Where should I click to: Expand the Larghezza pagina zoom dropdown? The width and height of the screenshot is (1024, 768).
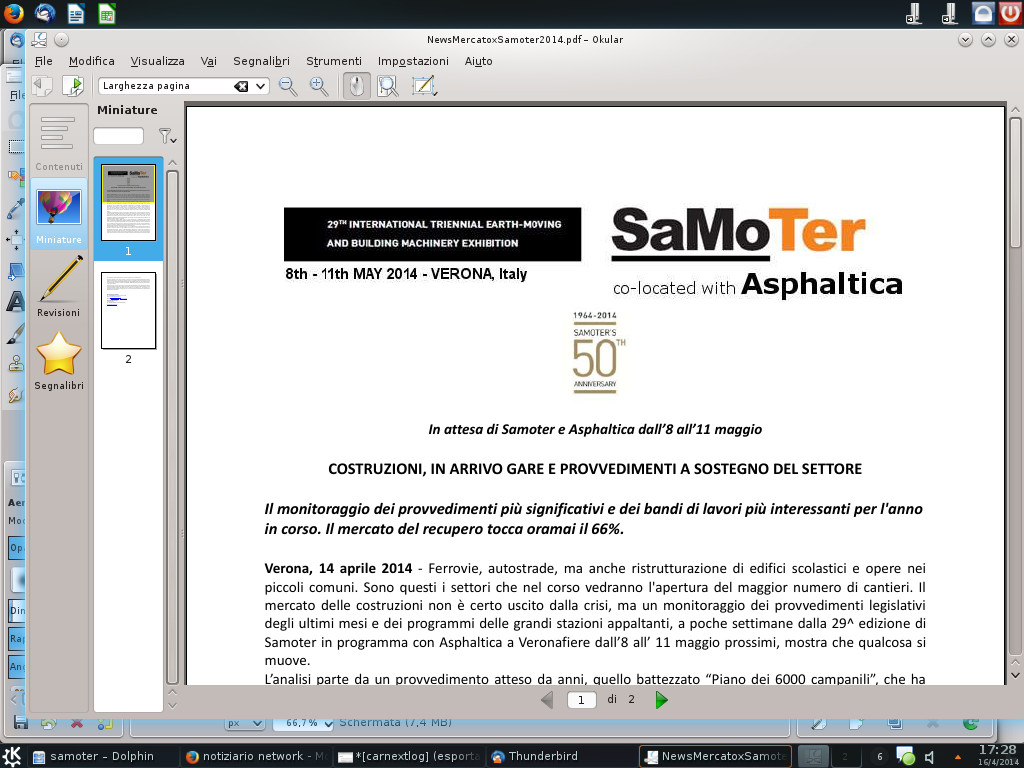point(261,86)
